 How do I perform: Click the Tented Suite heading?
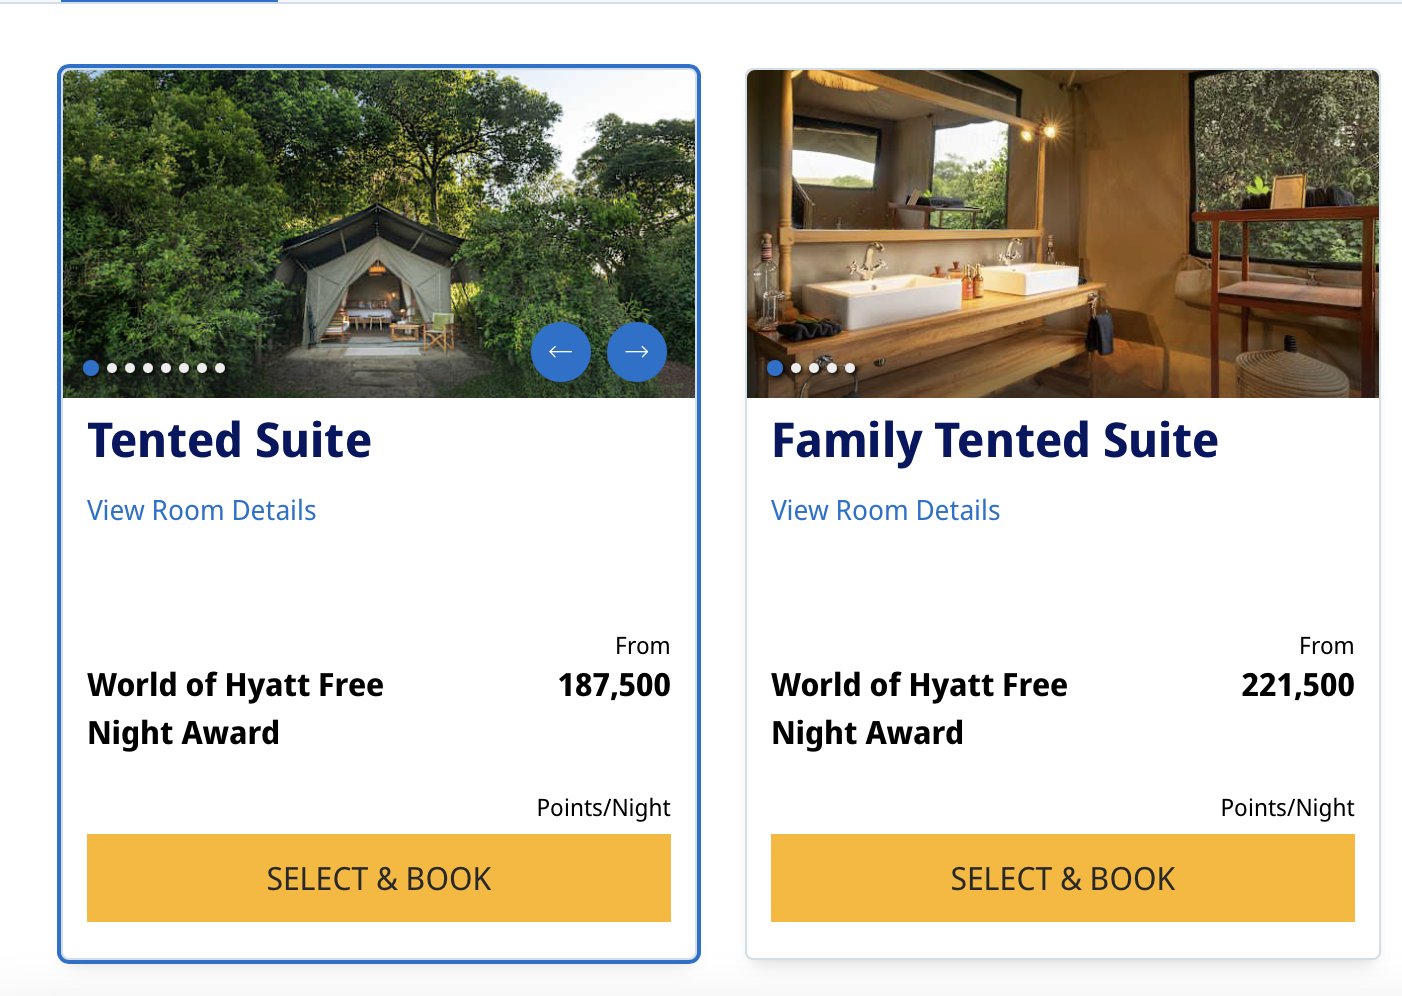[x=229, y=441]
